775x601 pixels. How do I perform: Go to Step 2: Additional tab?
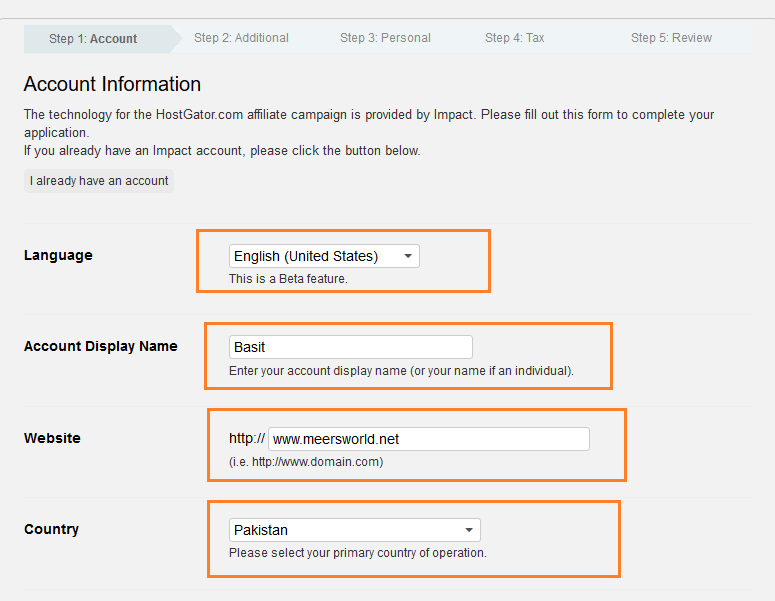pos(241,38)
